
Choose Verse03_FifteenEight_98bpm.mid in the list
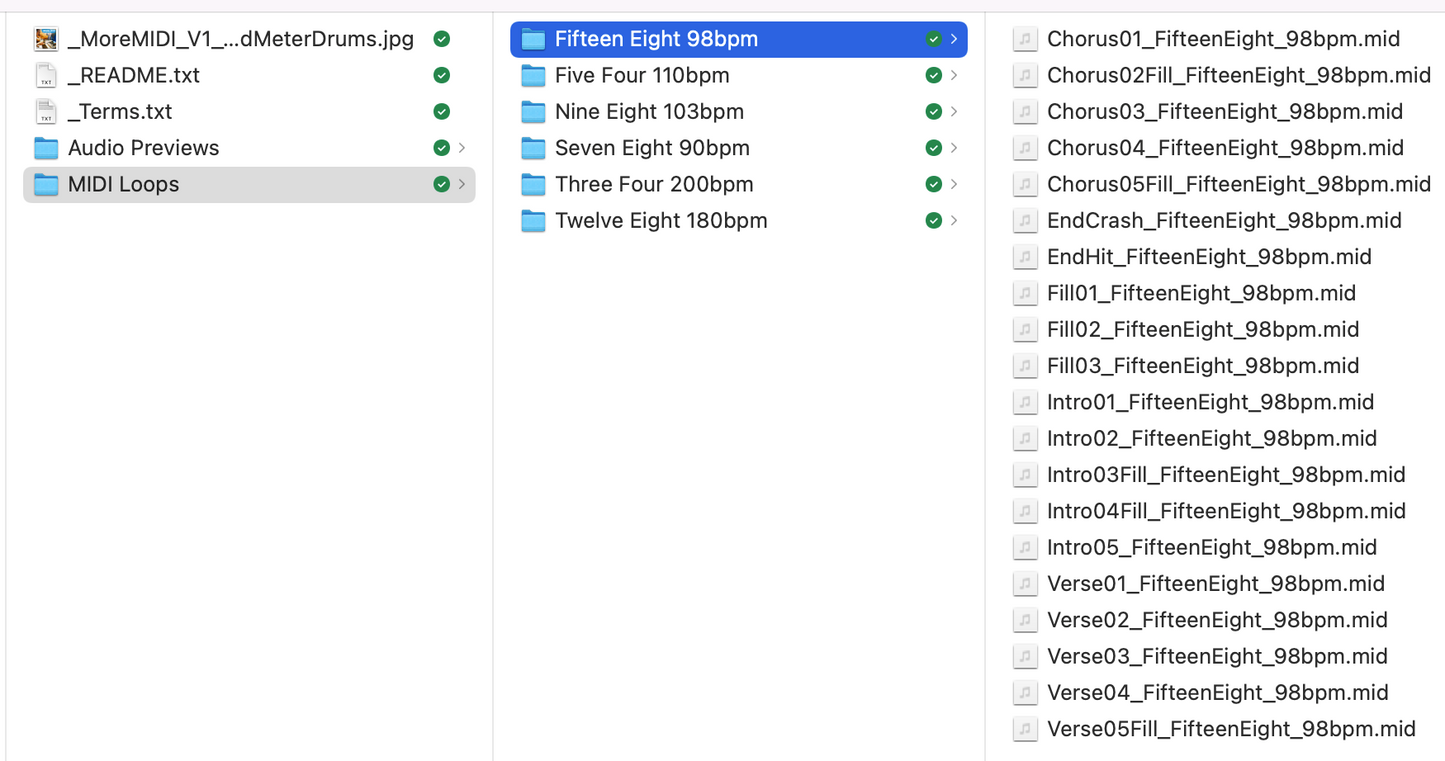click(x=1217, y=657)
